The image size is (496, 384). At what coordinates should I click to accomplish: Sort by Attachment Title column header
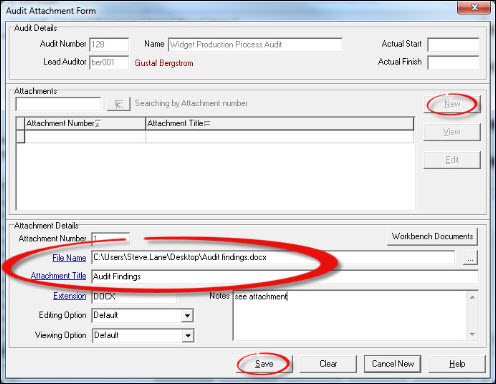280,124
